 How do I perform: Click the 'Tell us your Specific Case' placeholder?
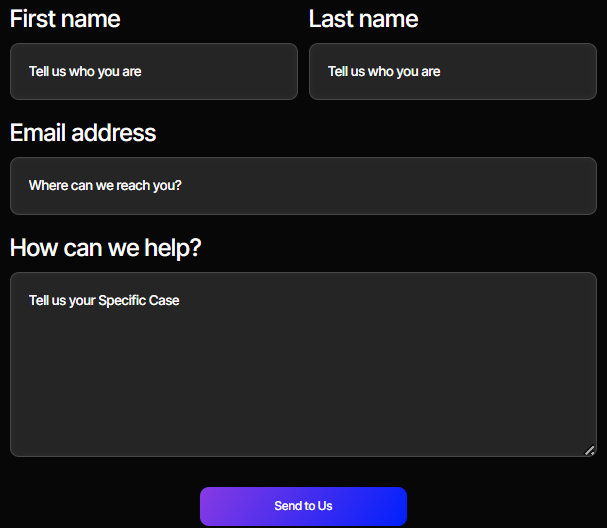[x=104, y=301]
